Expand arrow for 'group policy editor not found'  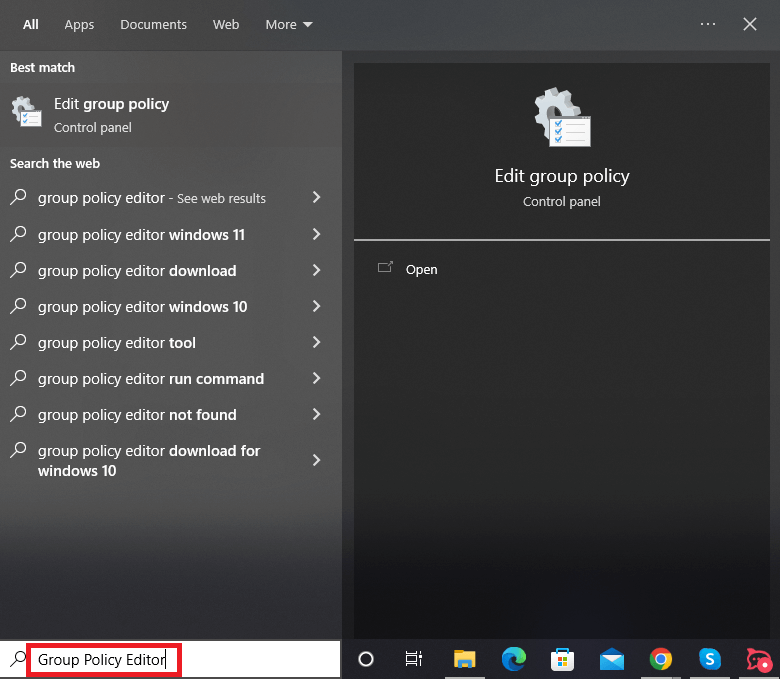316,414
